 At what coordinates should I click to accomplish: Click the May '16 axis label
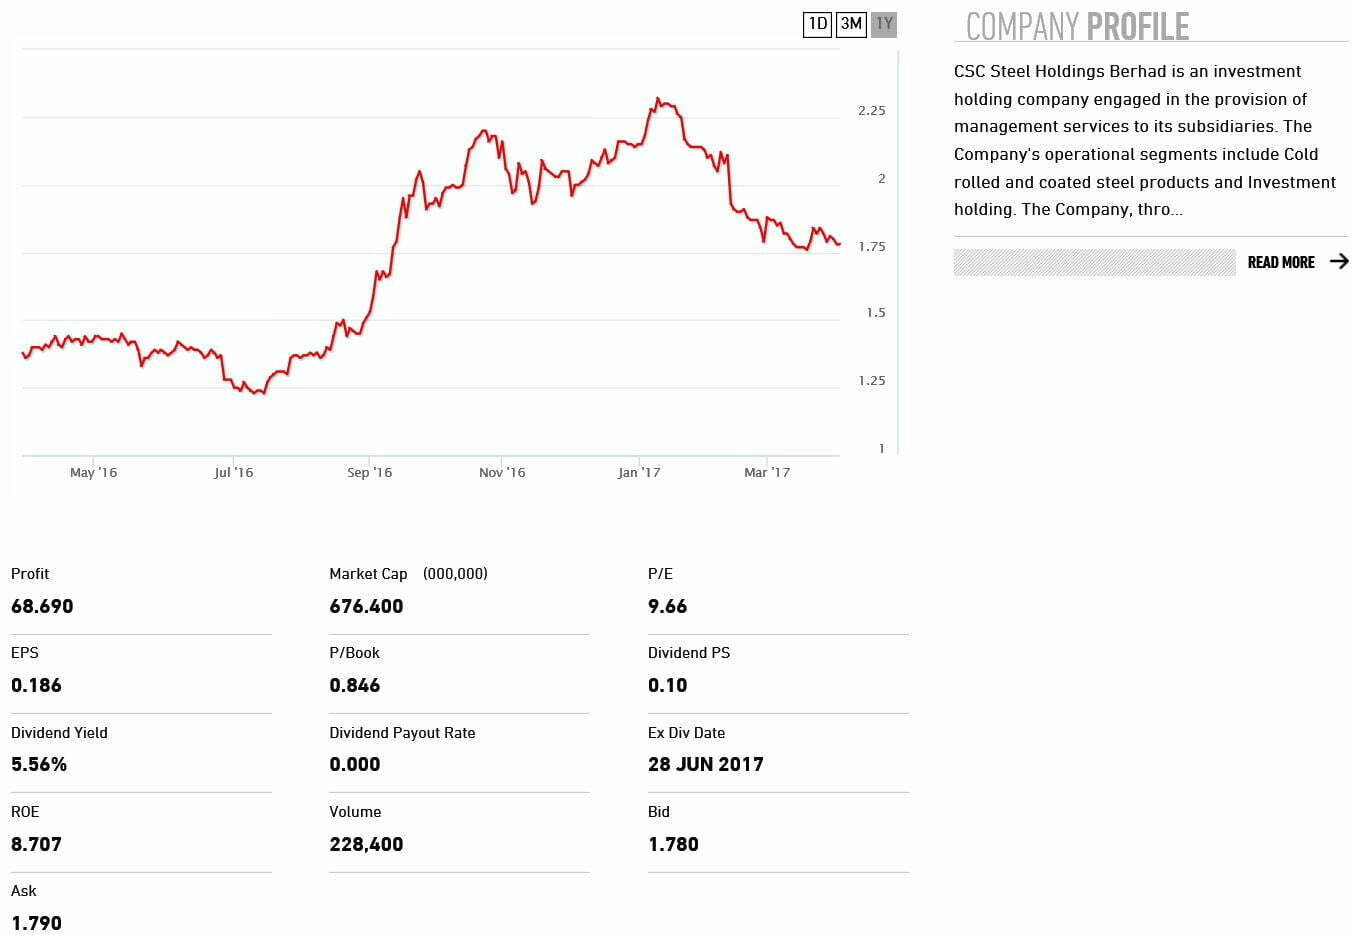click(93, 473)
